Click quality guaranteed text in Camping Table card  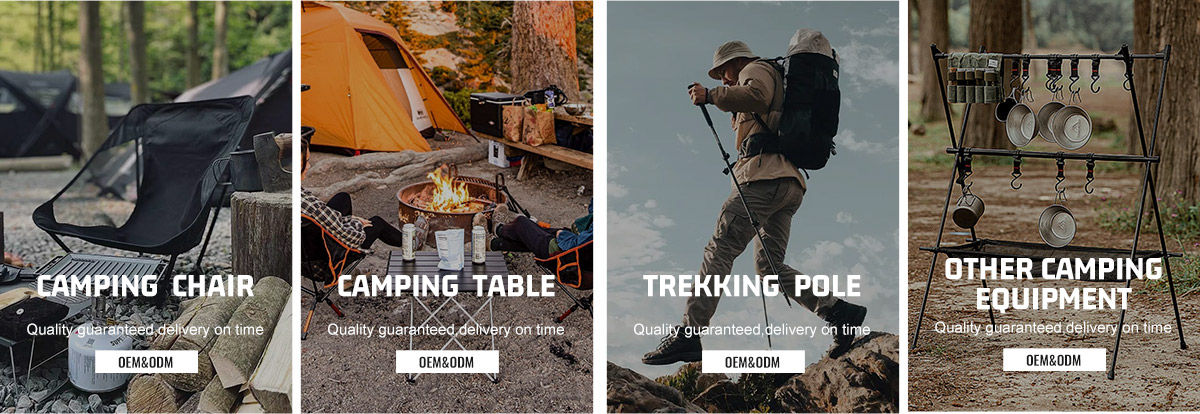pos(446,329)
